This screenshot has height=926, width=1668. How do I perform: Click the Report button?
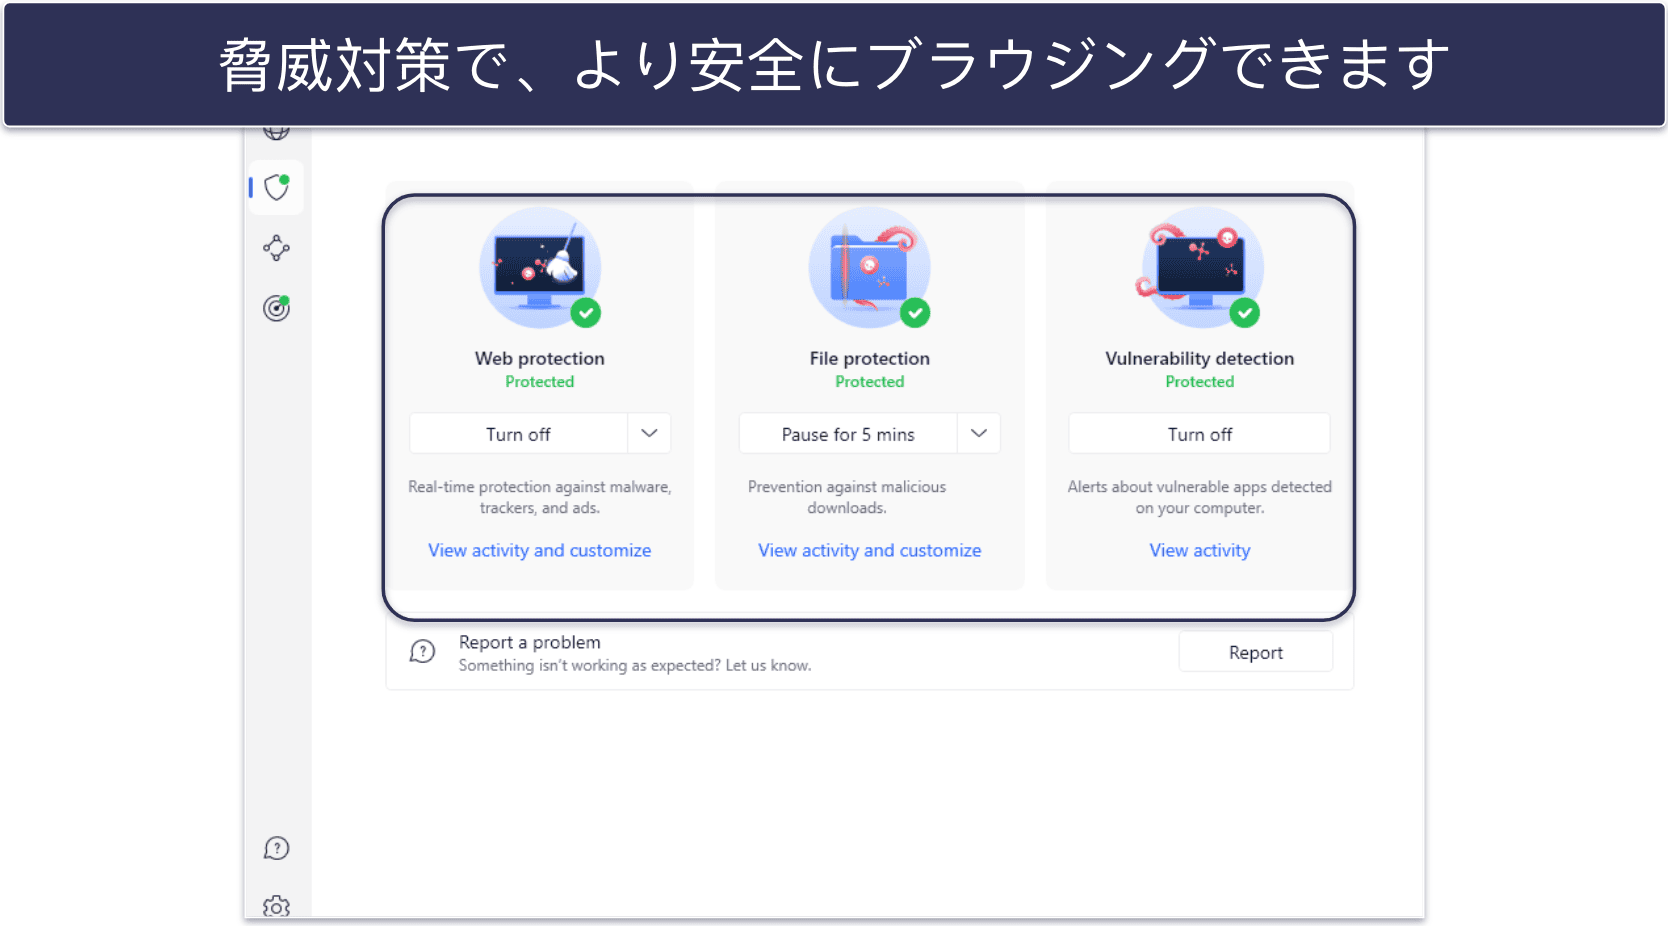(1256, 652)
